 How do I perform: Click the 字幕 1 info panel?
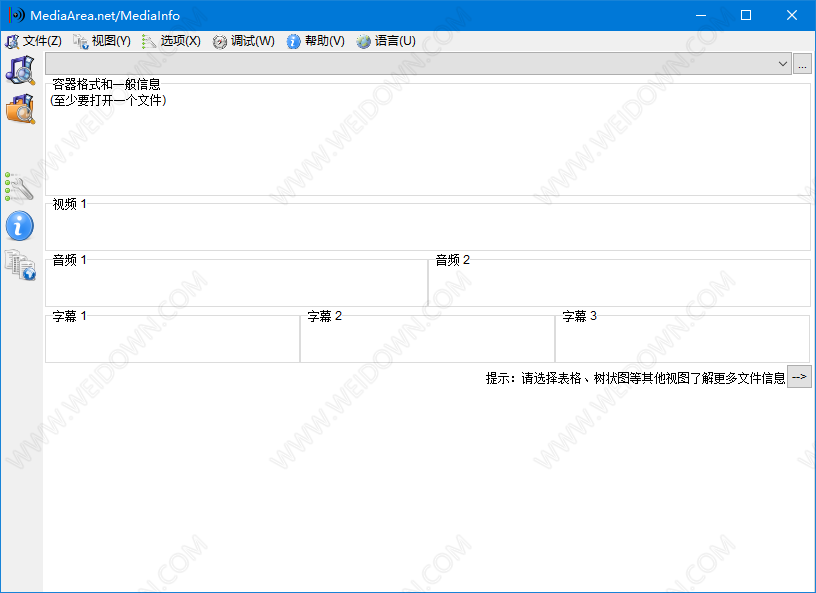point(172,340)
